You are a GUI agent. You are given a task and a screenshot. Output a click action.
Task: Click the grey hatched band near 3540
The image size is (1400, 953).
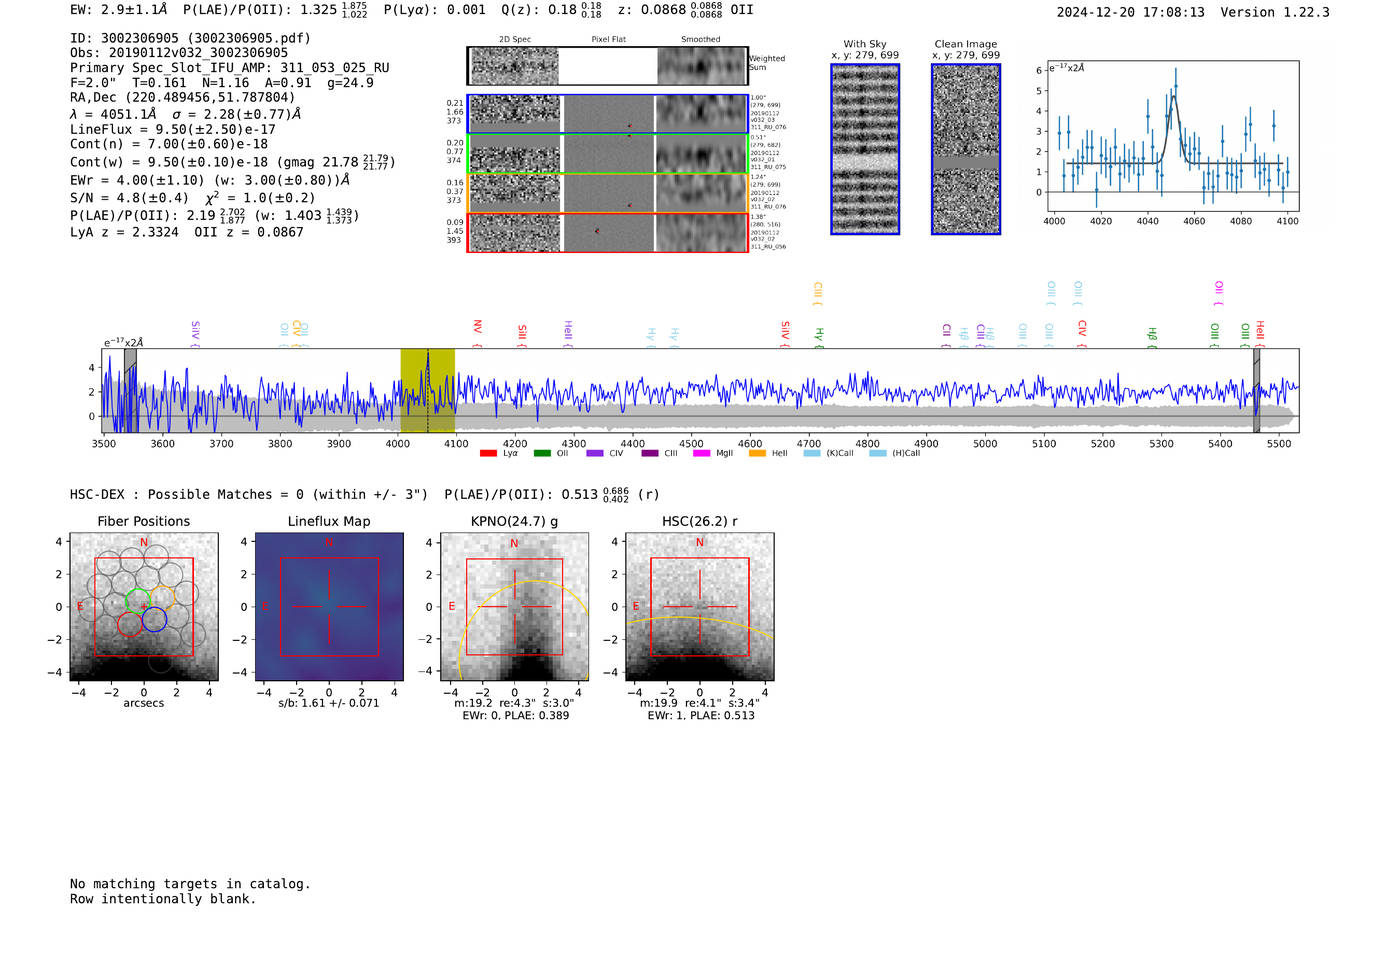[x=130, y=391]
